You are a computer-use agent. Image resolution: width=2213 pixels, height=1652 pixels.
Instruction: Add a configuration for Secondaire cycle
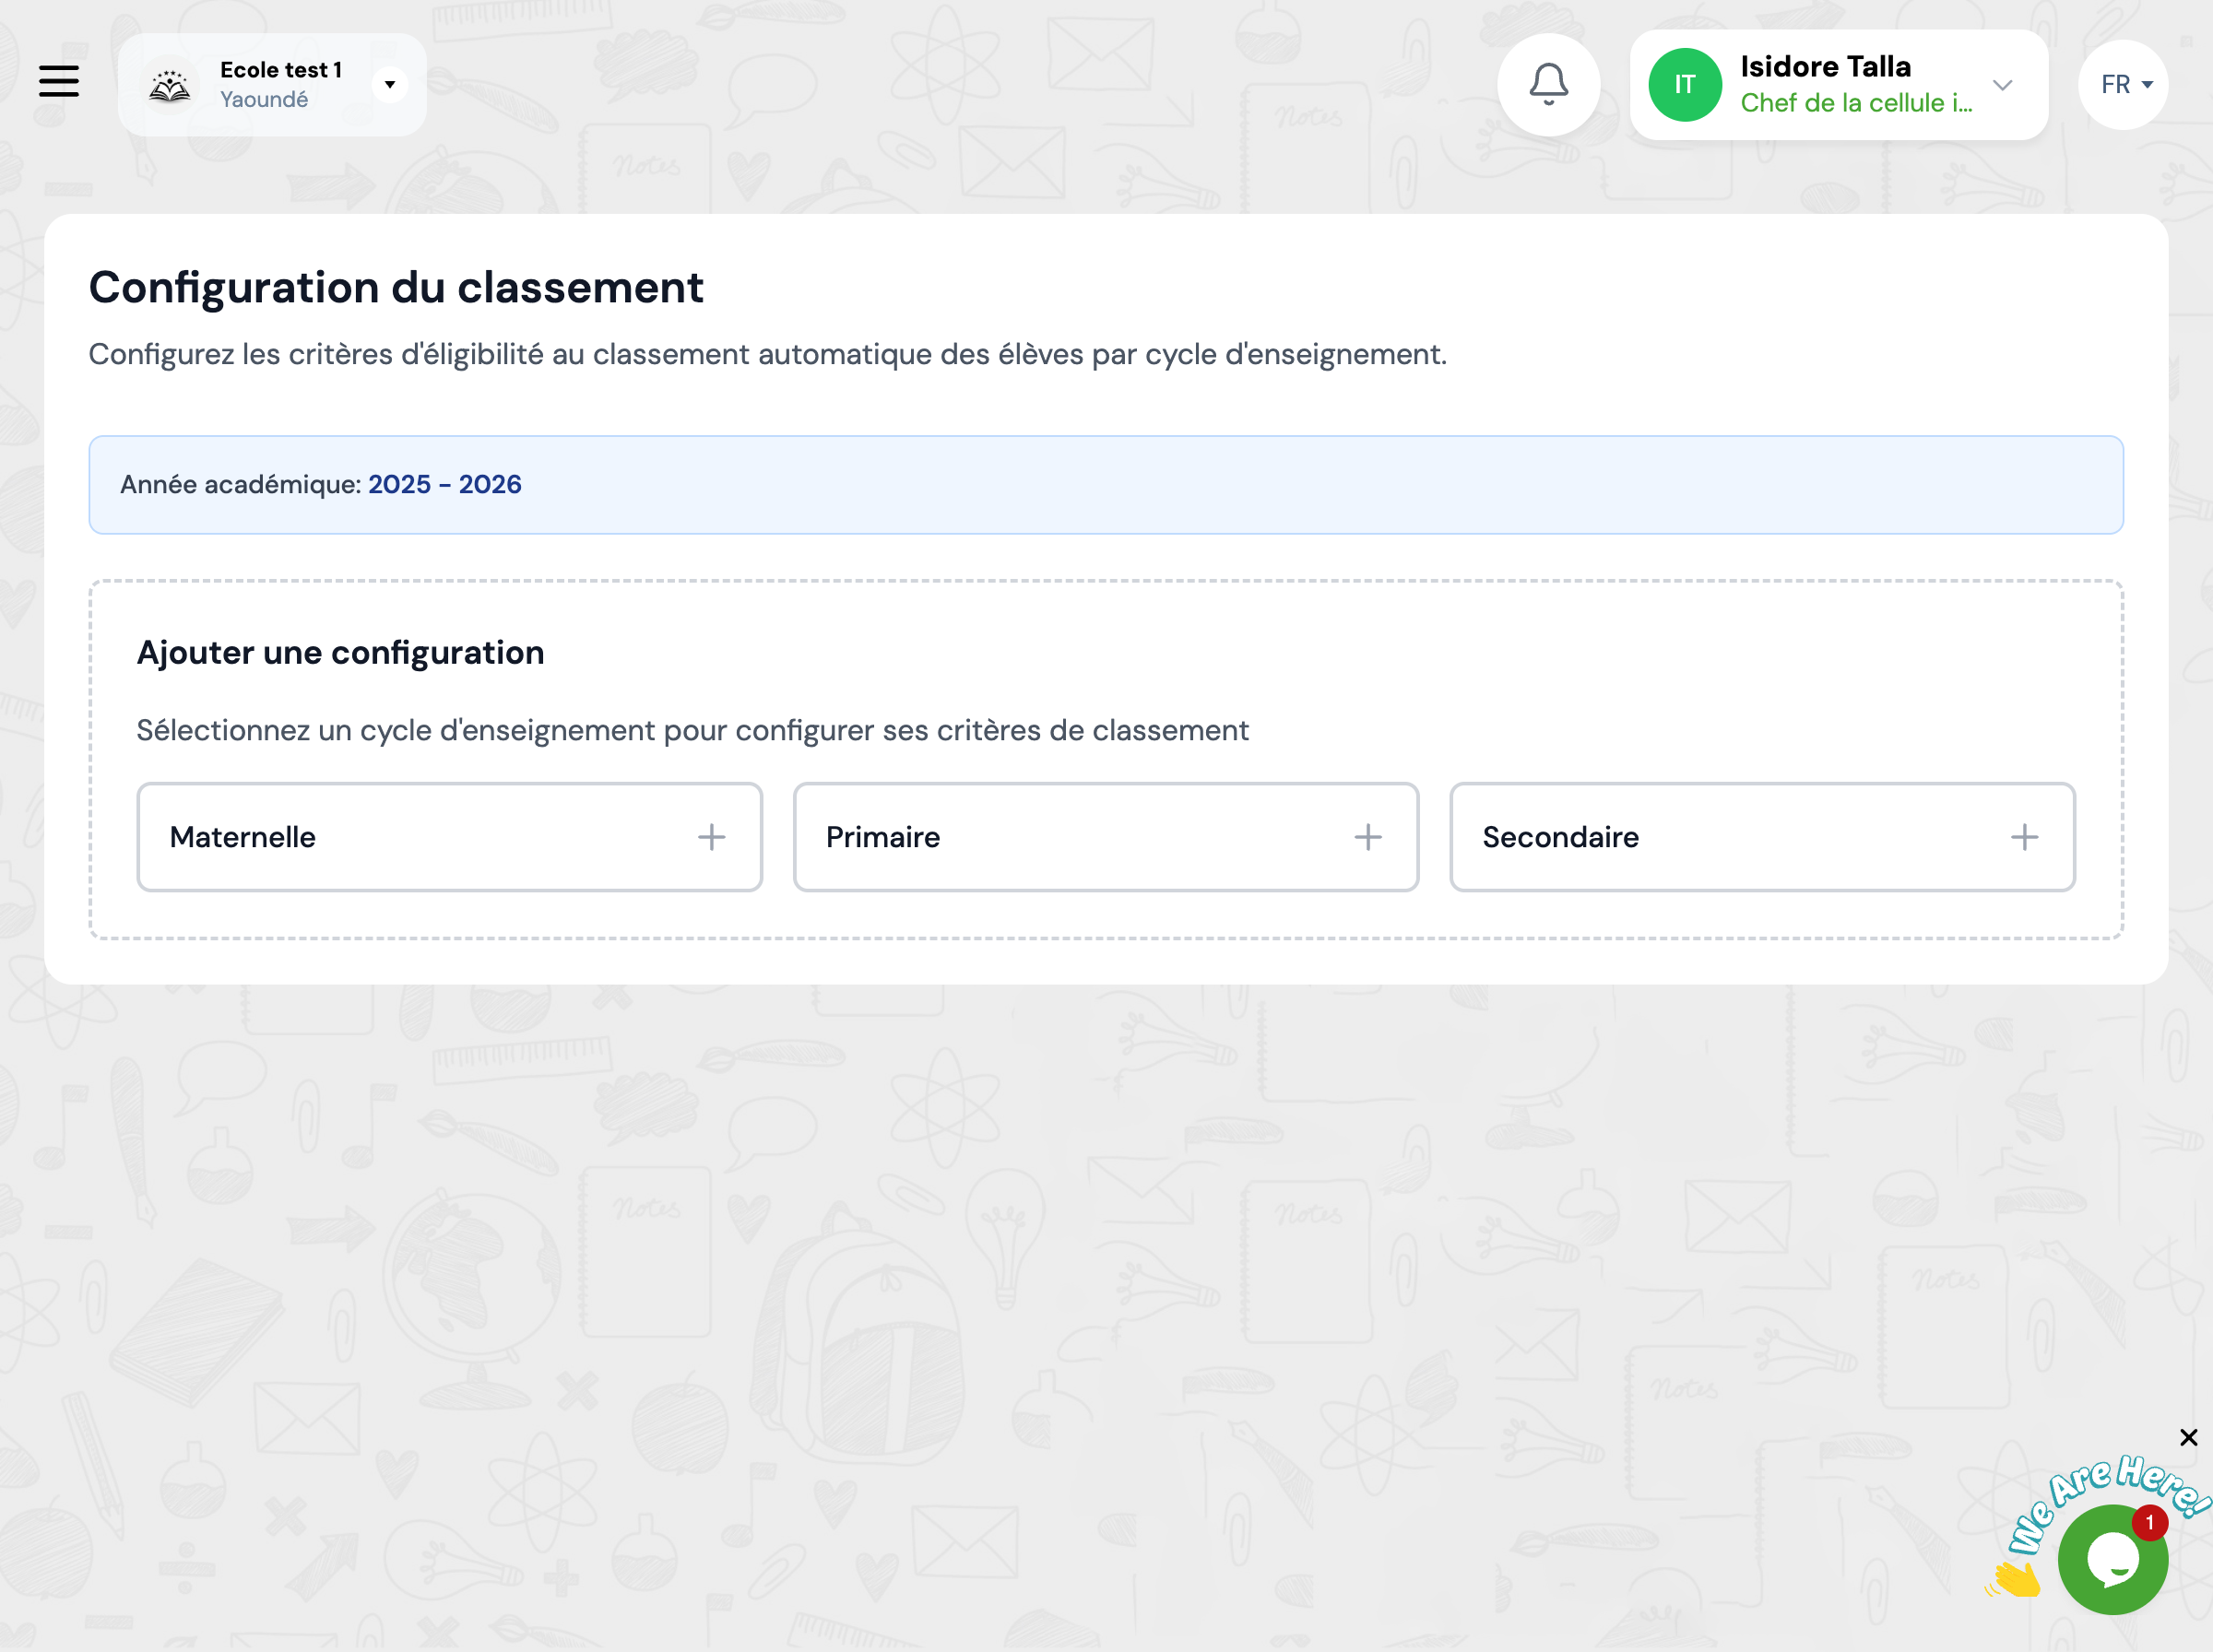(2024, 836)
